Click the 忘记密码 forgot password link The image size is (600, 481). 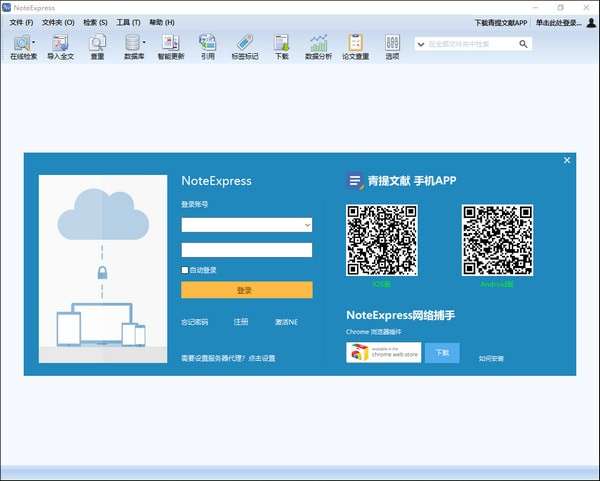click(x=195, y=322)
